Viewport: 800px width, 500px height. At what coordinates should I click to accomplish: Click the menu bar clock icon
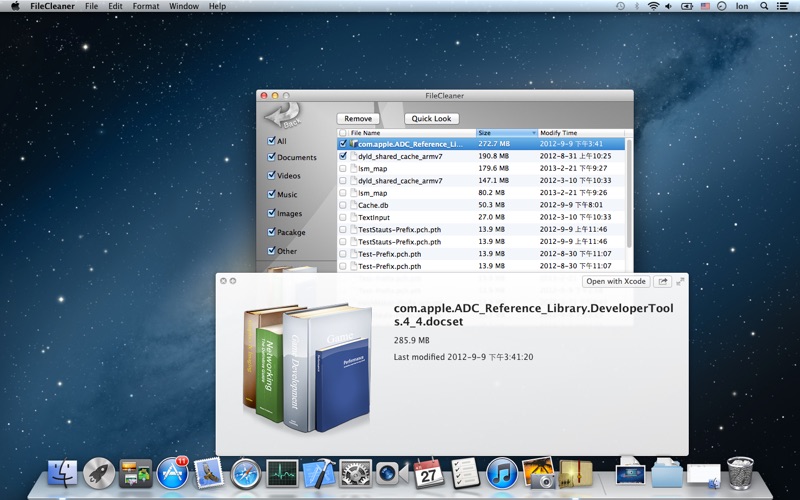721,6
